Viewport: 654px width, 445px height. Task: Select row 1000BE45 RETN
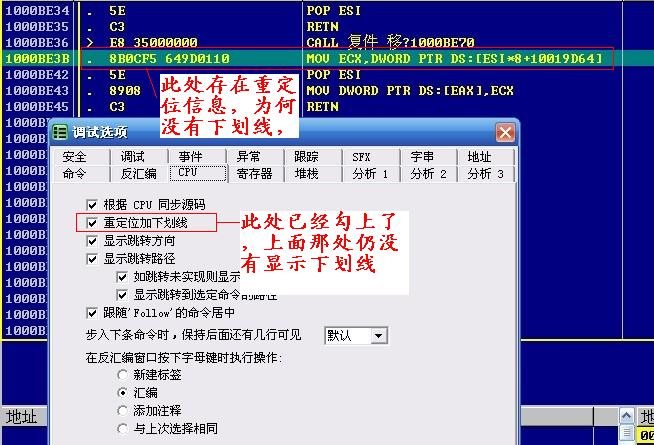pyautogui.click(x=312, y=107)
